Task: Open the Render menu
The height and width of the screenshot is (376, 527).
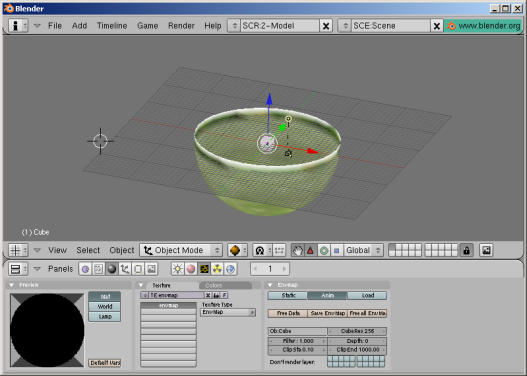Action: pyautogui.click(x=181, y=26)
